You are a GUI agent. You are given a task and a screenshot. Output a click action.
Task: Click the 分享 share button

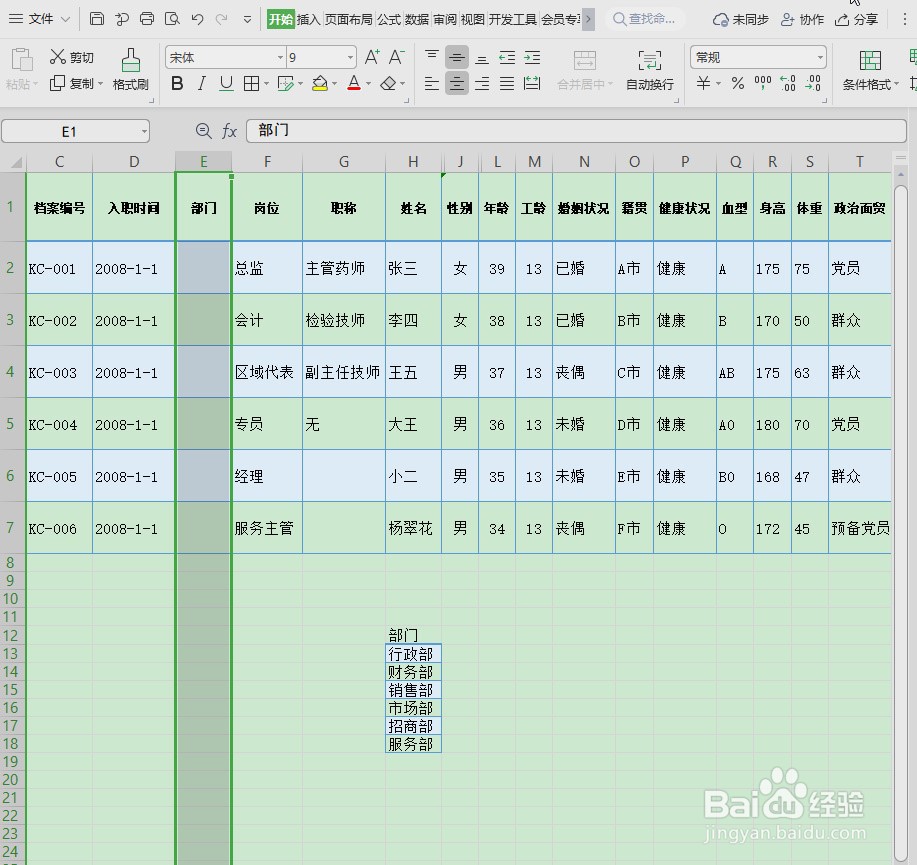pos(857,19)
